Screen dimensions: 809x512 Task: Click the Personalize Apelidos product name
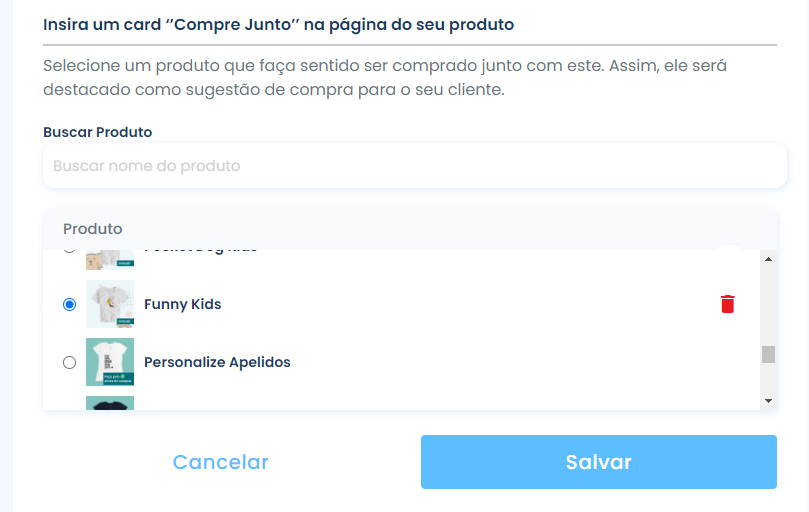(x=217, y=362)
